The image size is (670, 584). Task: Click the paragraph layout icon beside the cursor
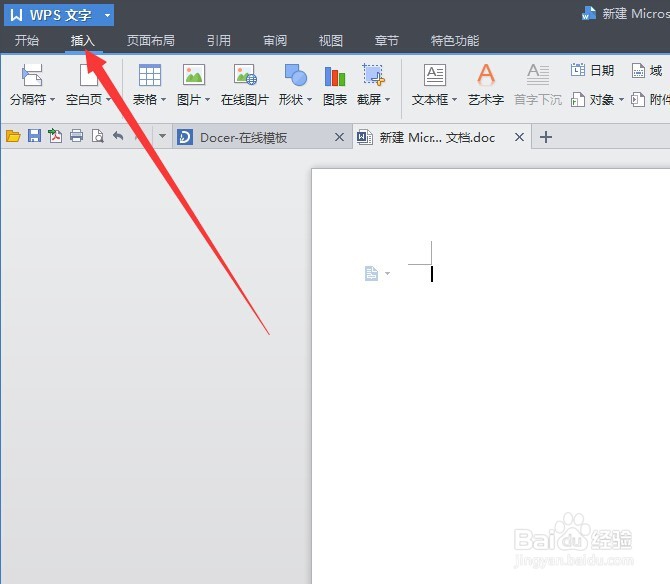pos(371,273)
